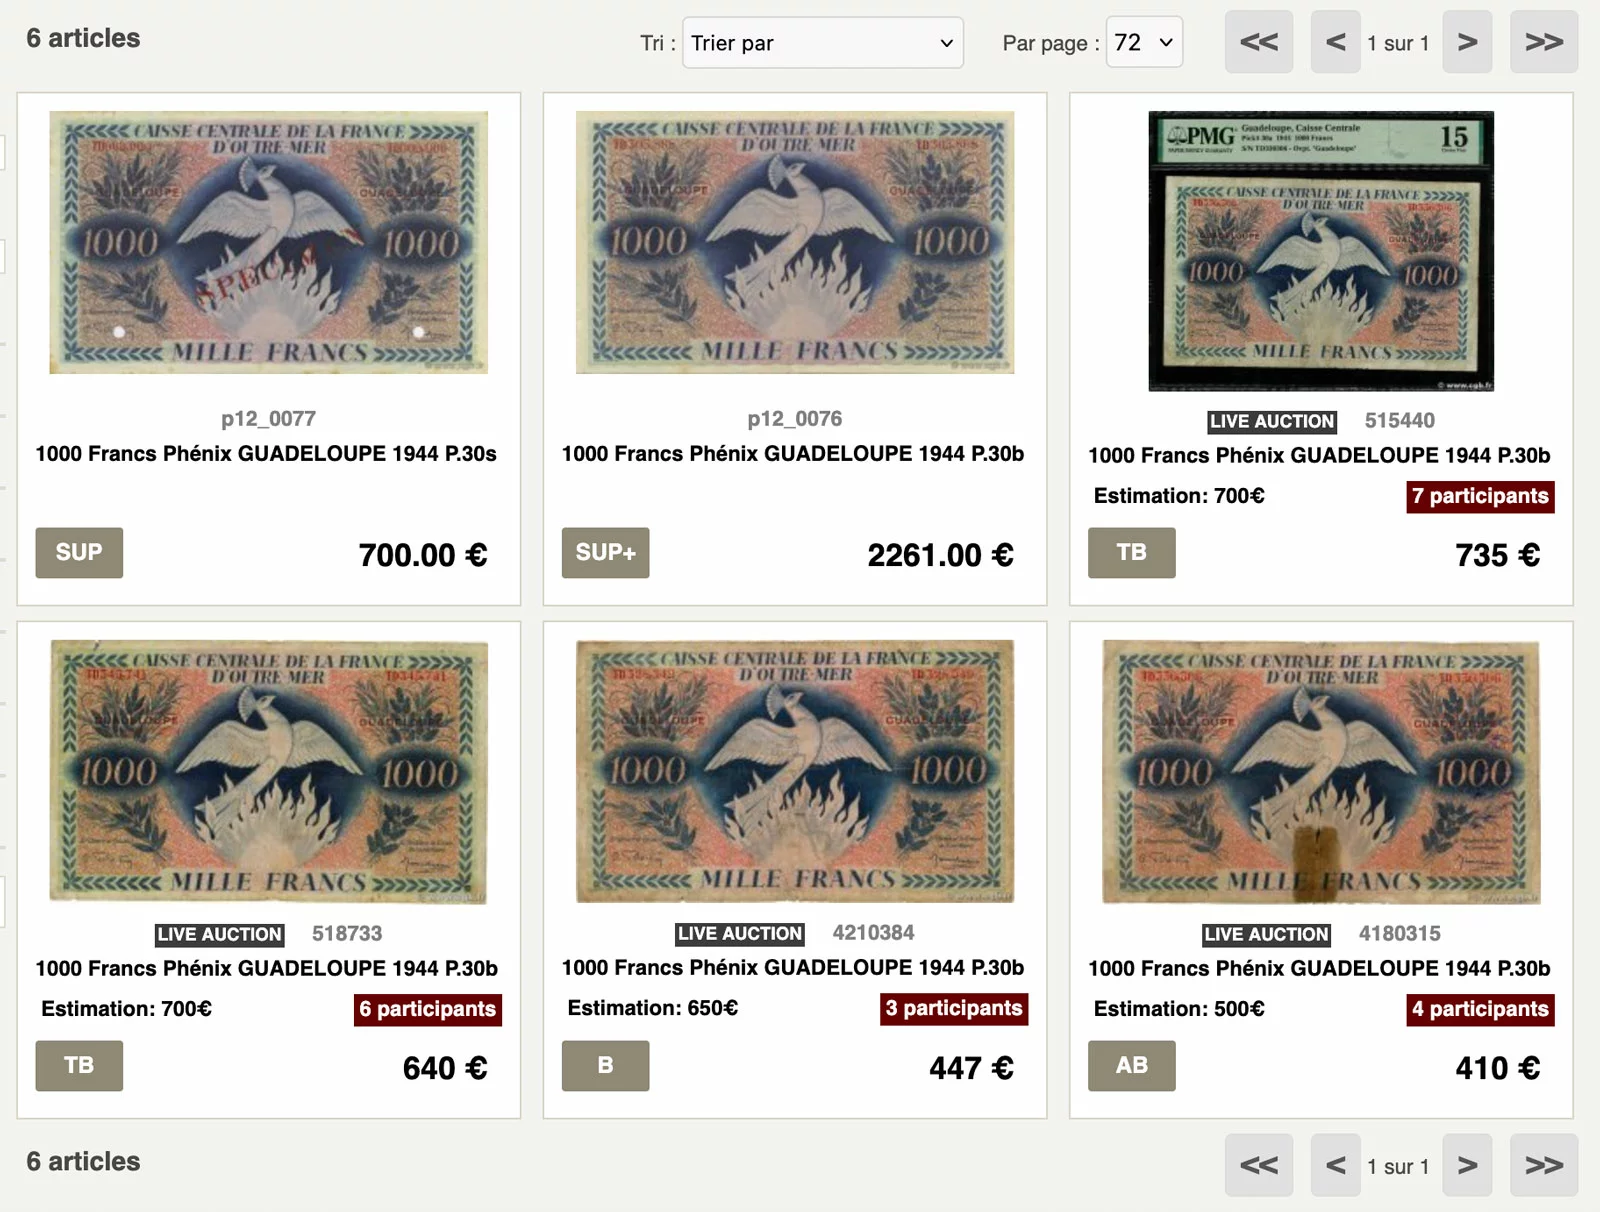Jump to last page with top >> button
The height and width of the screenshot is (1212, 1600).
click(x=1544, y=42)
